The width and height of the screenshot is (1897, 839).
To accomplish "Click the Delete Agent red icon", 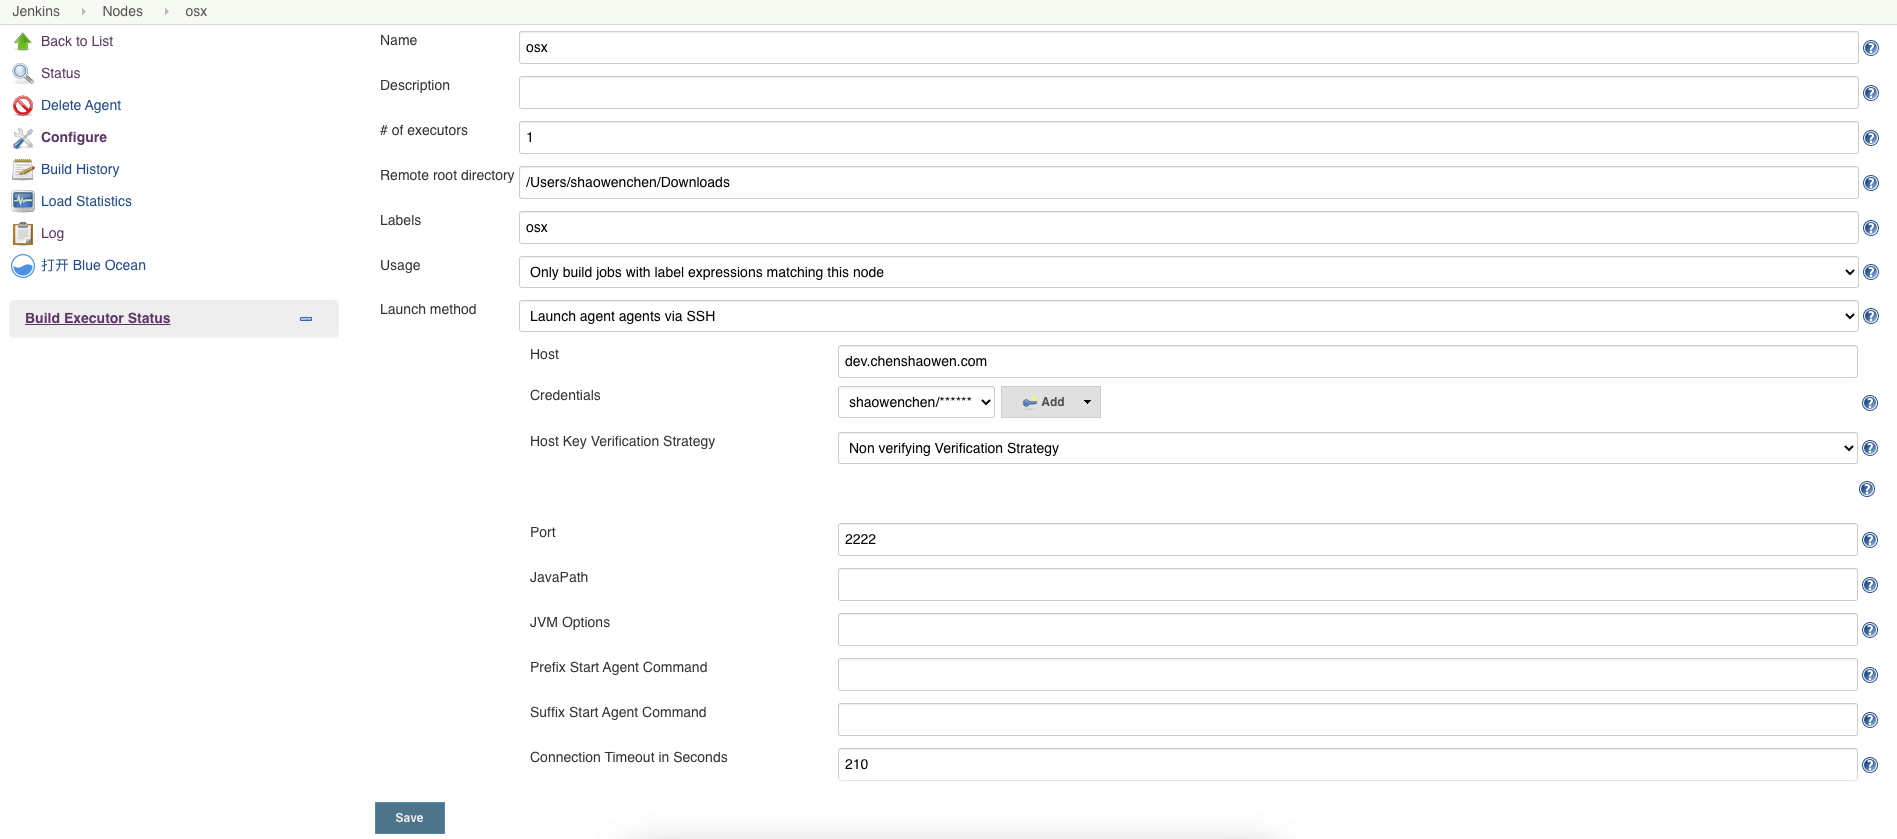I will tap(22, 105).
